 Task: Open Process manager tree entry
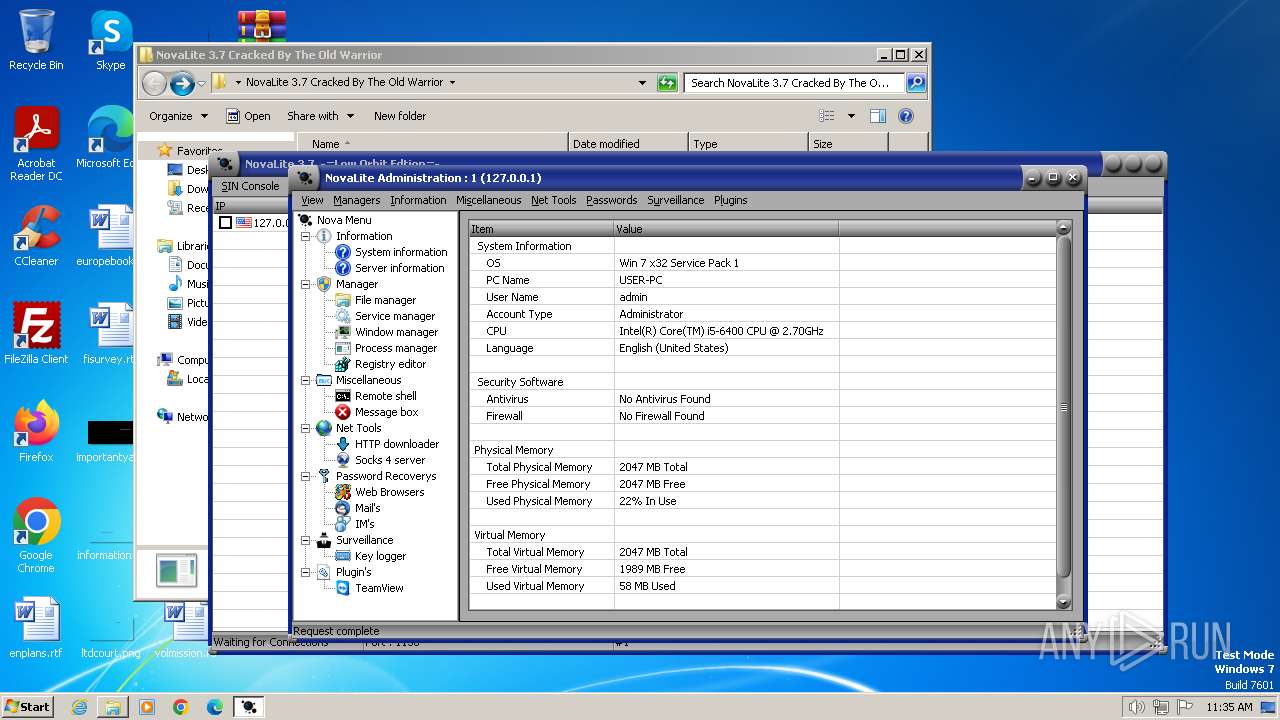[395, 348]
